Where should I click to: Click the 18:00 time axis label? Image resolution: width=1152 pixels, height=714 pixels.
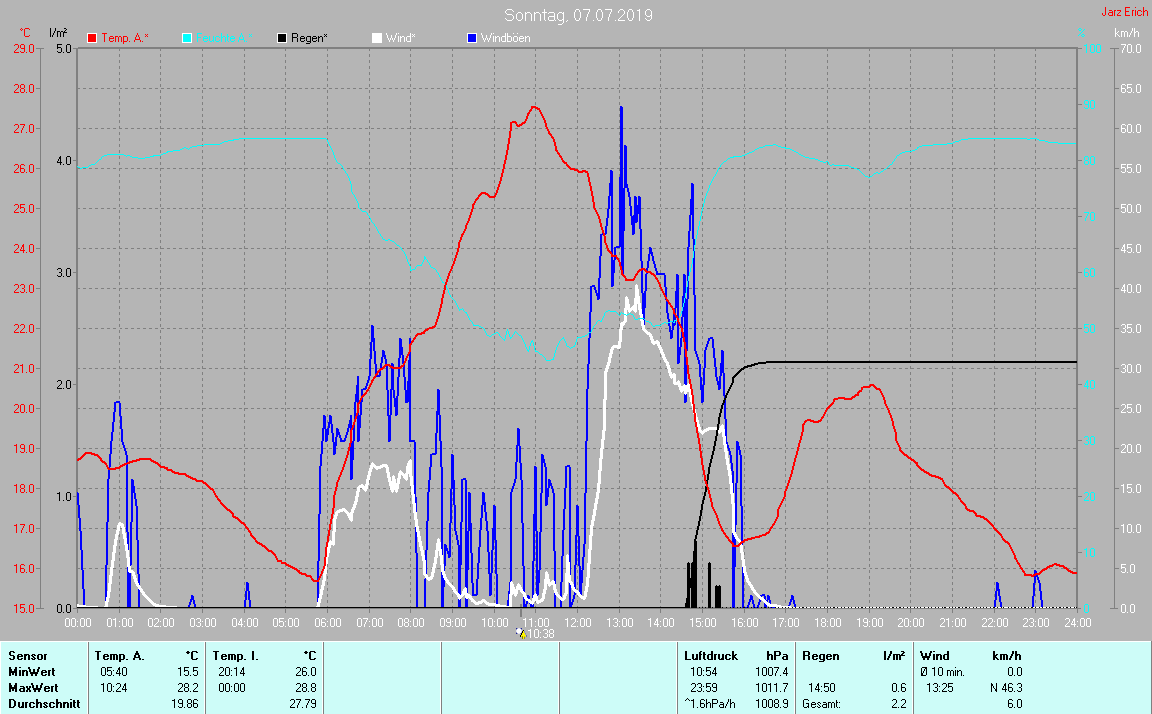[x=827, y=623]
